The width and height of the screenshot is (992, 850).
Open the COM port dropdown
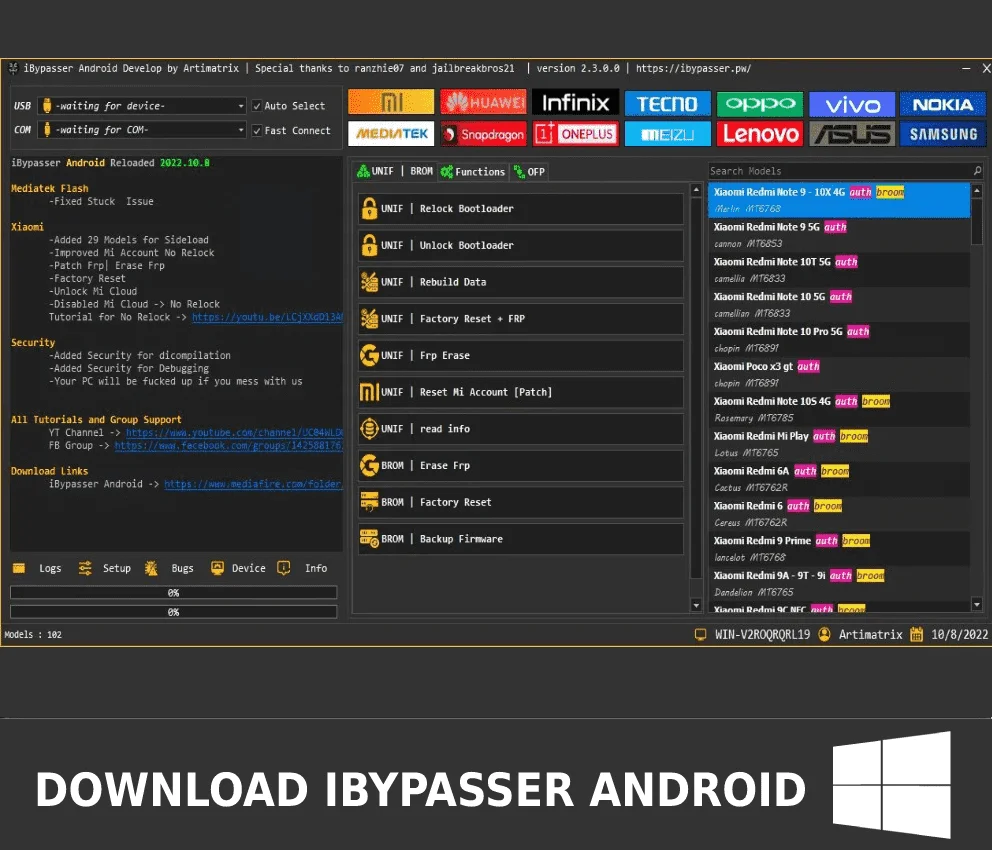142,130
